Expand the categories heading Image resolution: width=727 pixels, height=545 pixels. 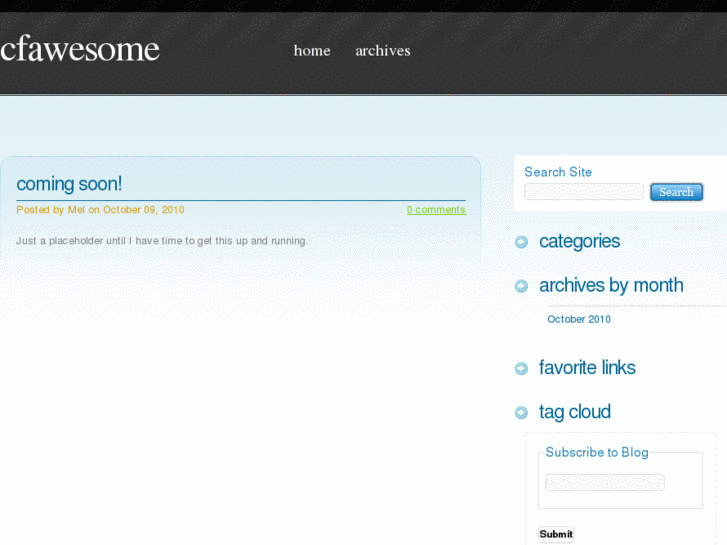click(579, 241)
